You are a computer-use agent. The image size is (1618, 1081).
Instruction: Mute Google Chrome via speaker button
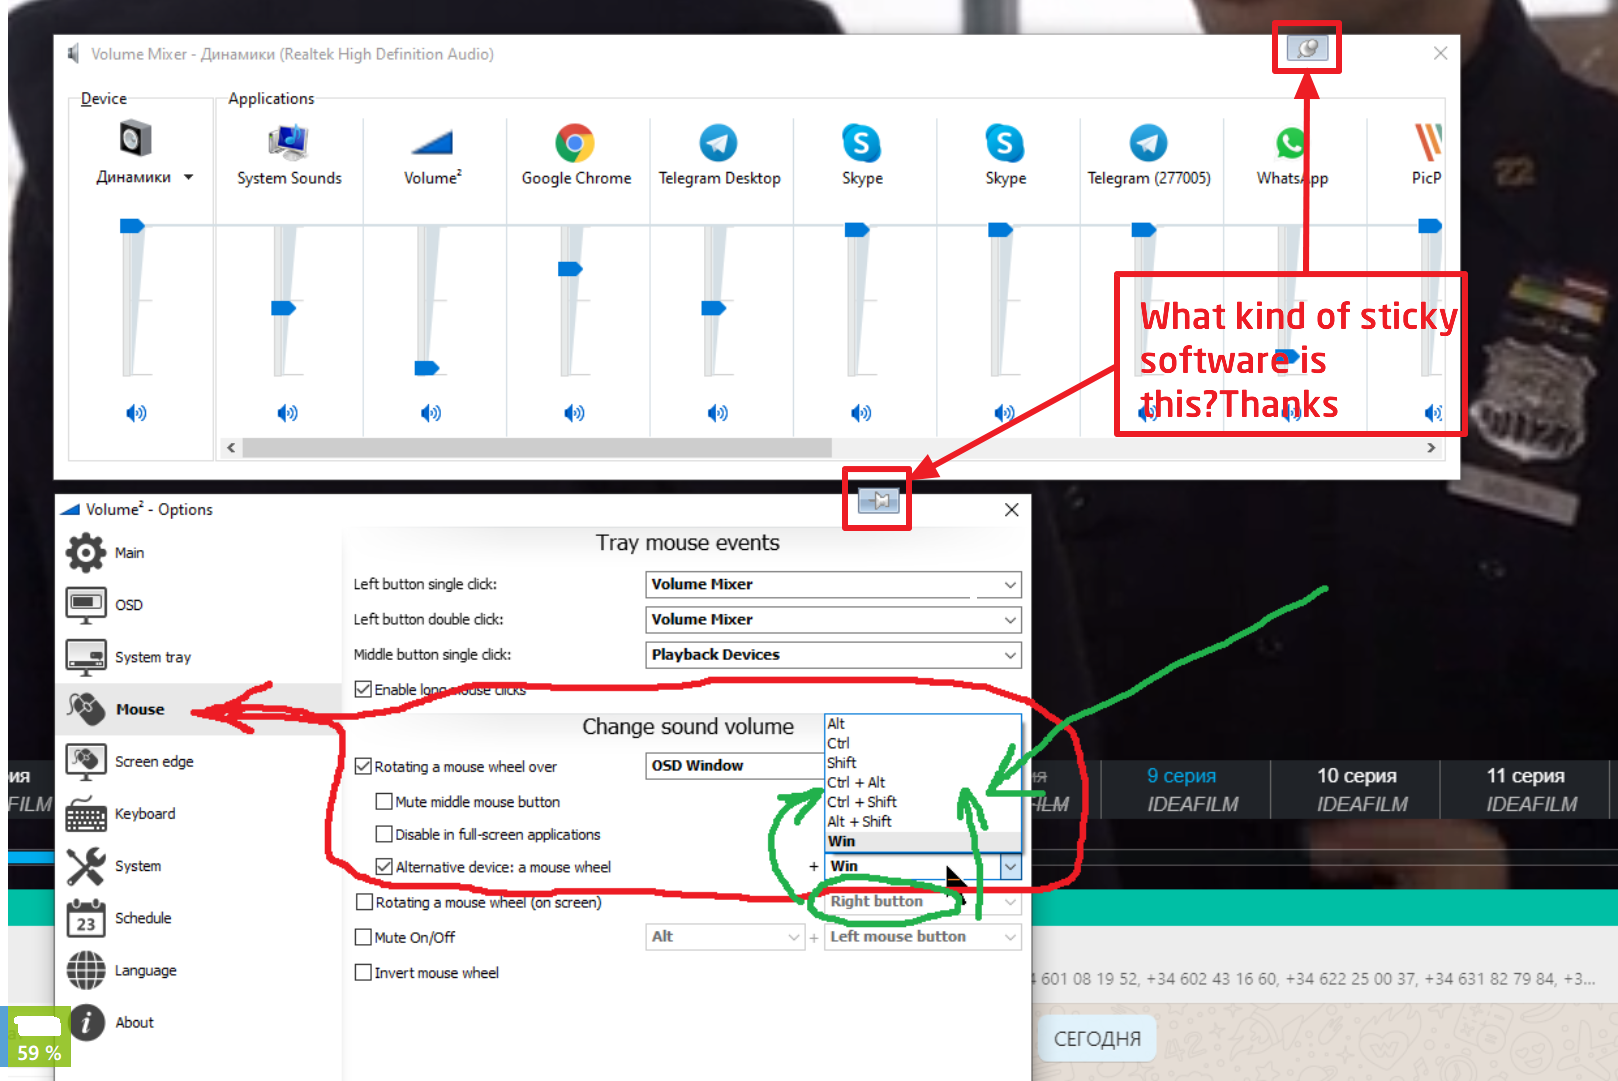point(574,413)
